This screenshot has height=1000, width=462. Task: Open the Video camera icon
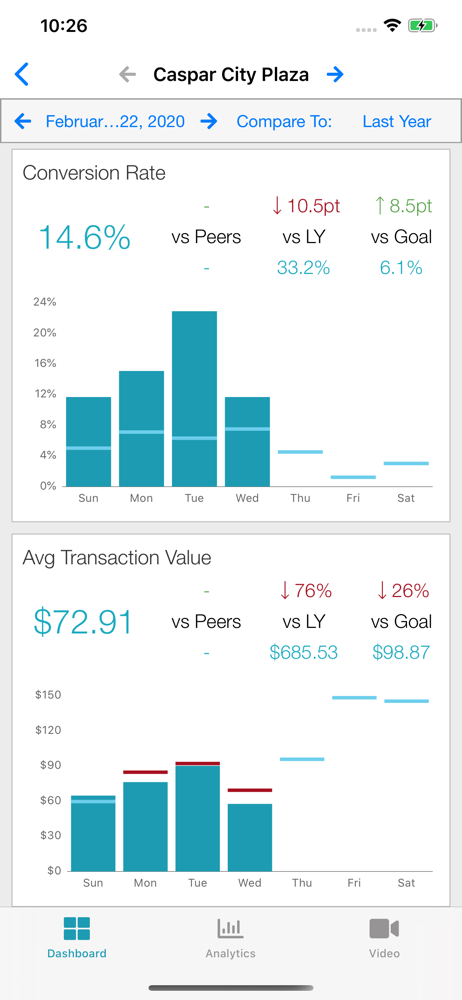coord(384,929)
